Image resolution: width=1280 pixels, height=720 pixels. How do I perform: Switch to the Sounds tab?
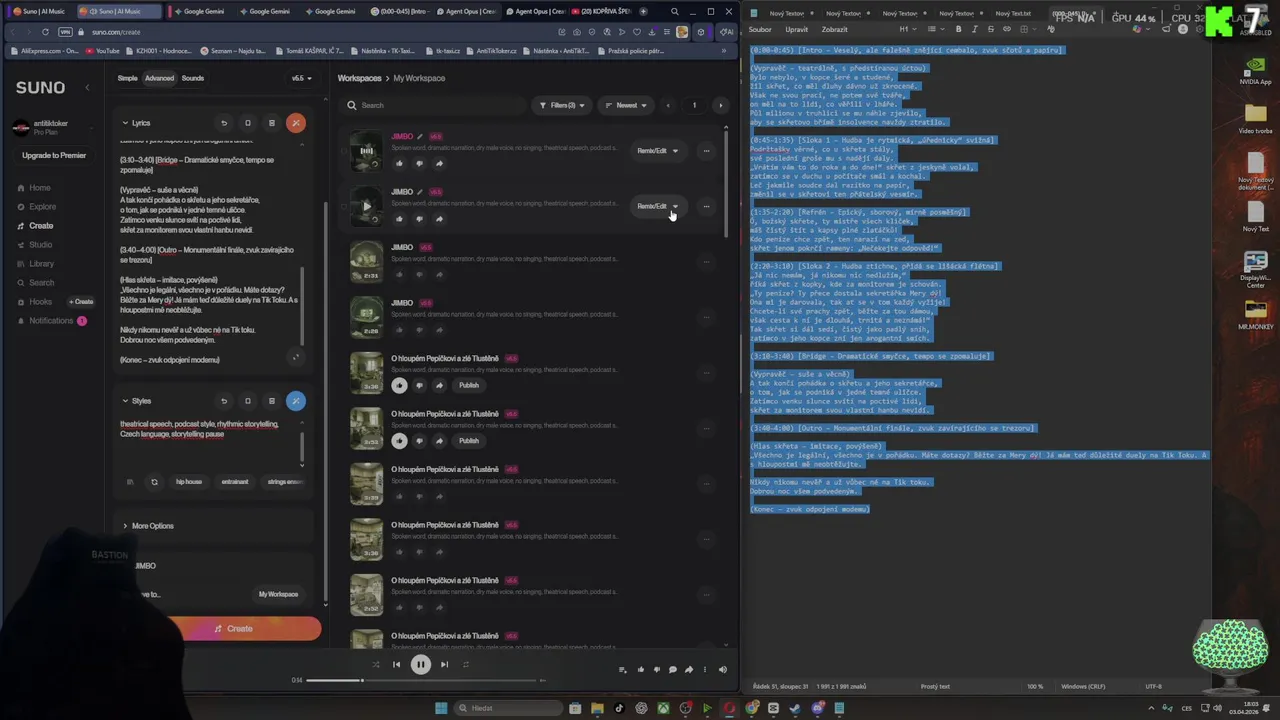point(193,78)
